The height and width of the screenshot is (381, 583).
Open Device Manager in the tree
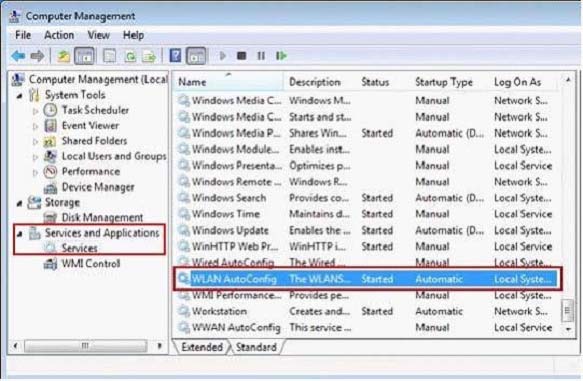point(98,187)
